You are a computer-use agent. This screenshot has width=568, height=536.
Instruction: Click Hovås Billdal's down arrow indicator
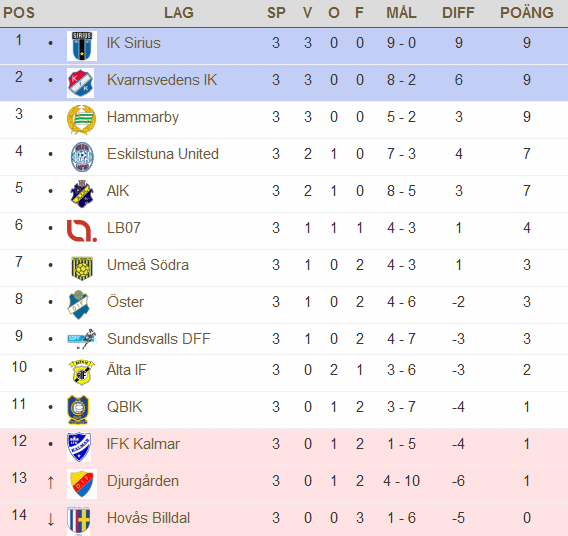point(51,519)
